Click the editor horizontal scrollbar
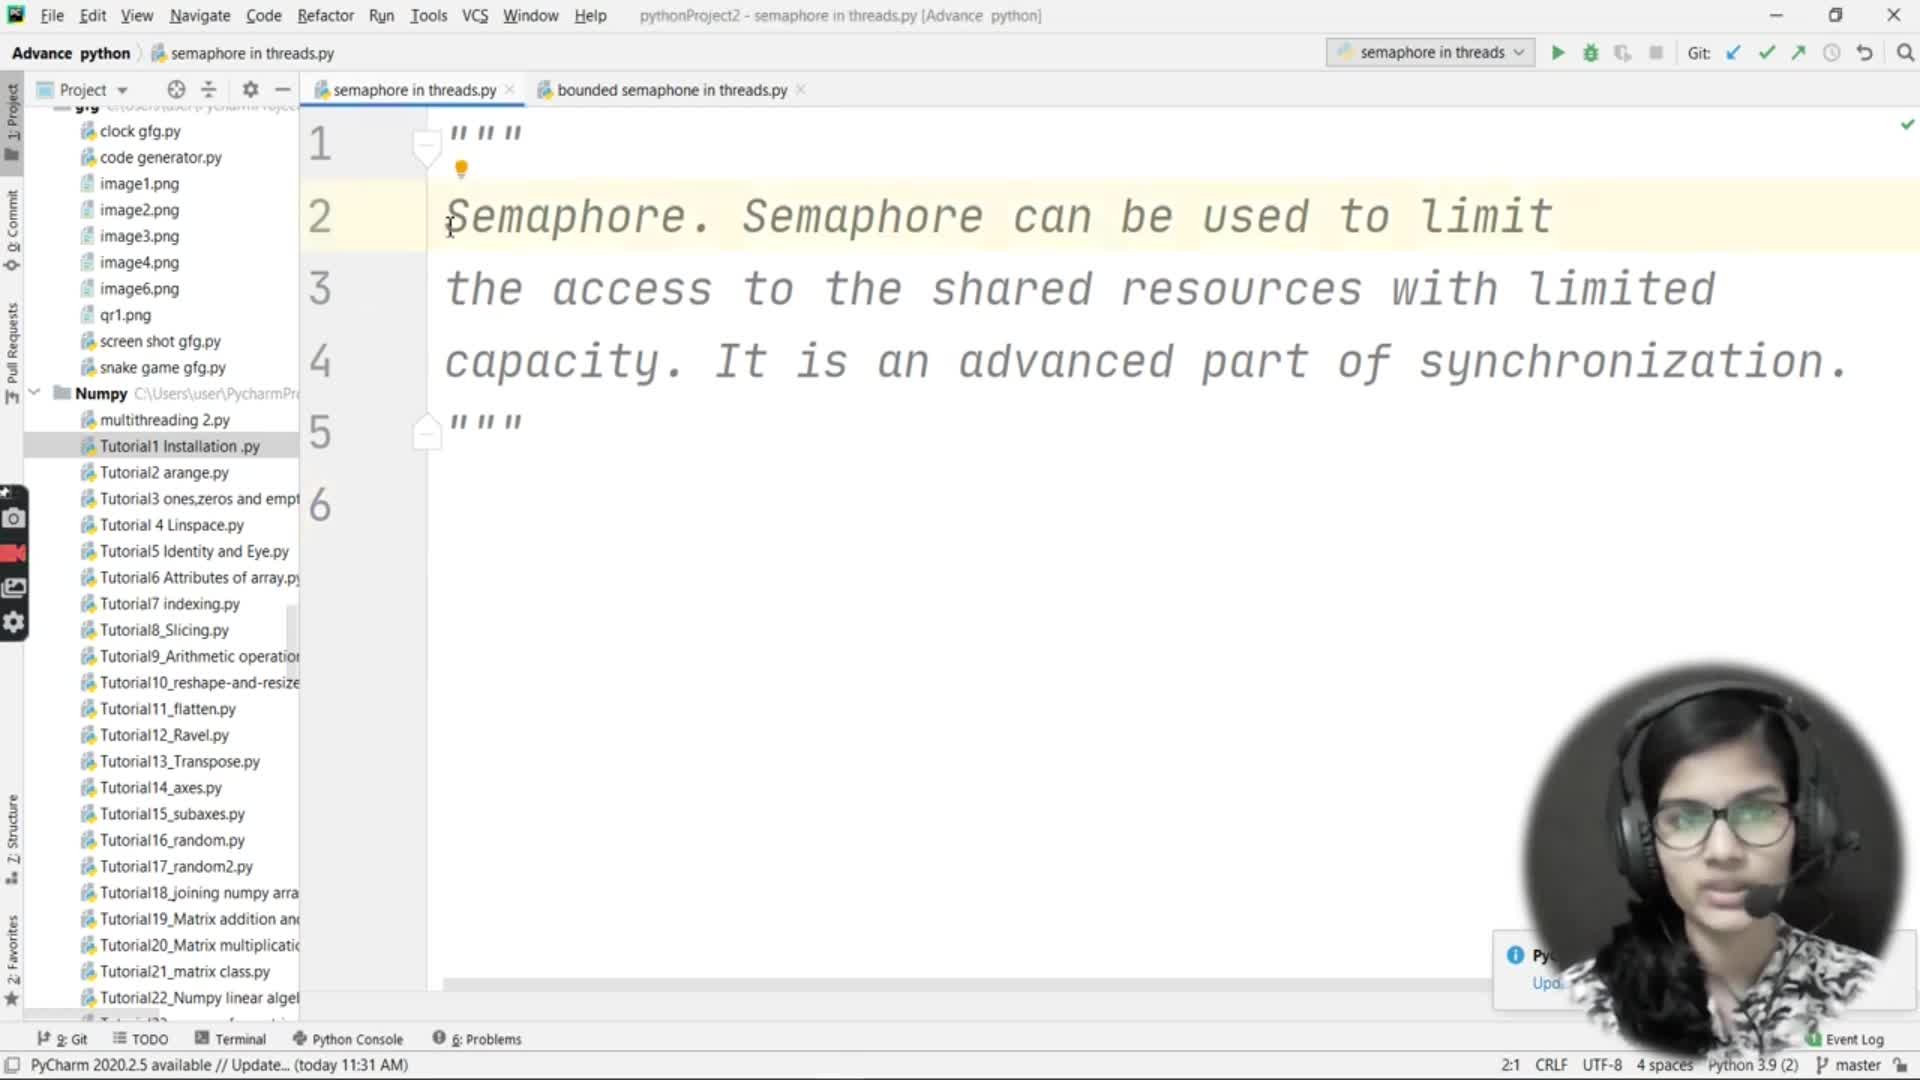This screenshot has height=1080, width=1920. tap(965, 984)
